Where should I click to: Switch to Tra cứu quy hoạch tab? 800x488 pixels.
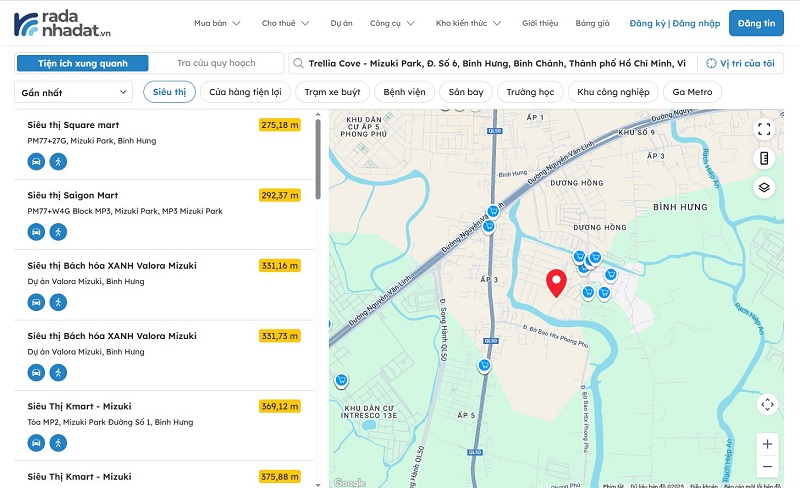(x=216, y=63)
